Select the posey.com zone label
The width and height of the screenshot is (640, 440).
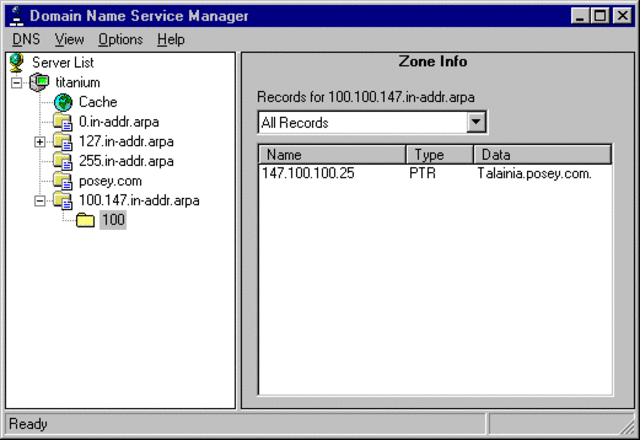(x=110, y=180)
